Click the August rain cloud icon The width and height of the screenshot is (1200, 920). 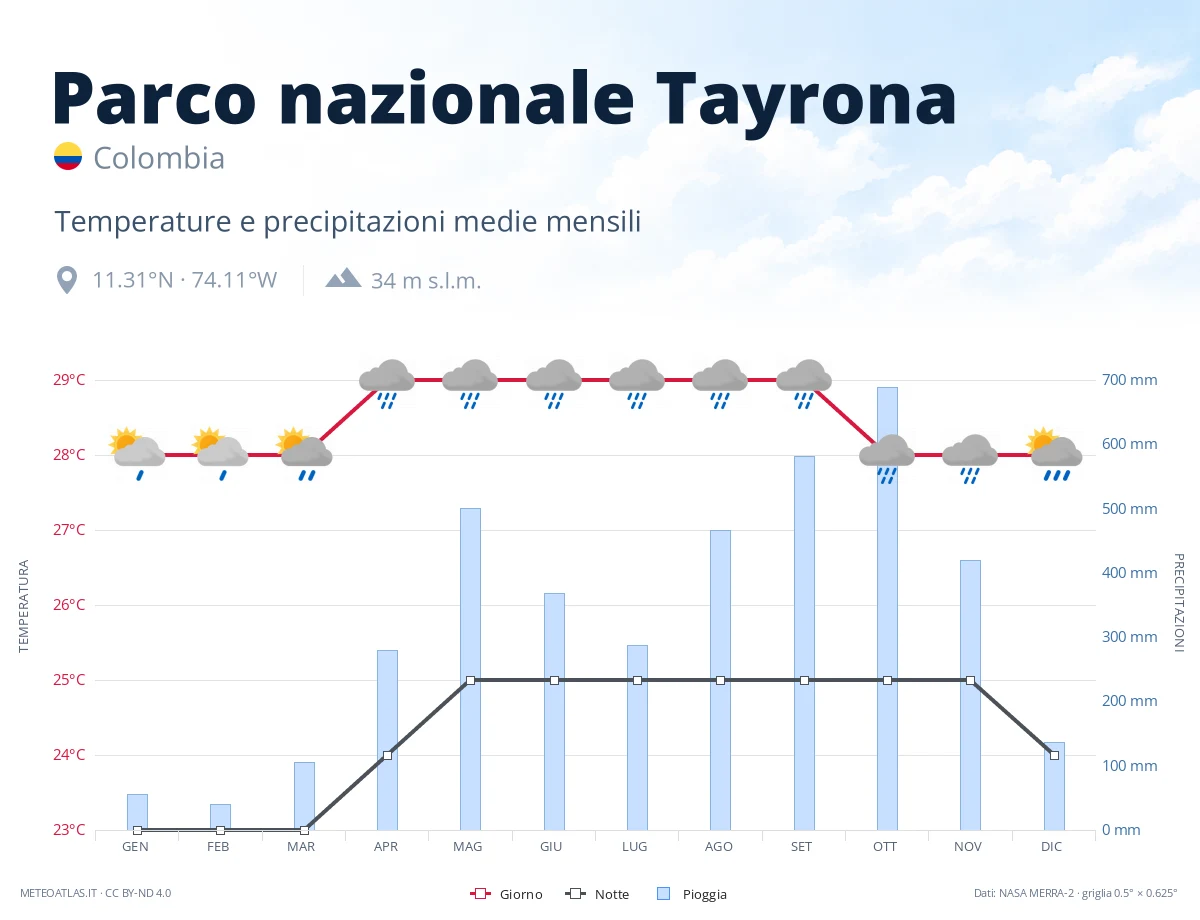pyautogui.click(x=720, y=385)
